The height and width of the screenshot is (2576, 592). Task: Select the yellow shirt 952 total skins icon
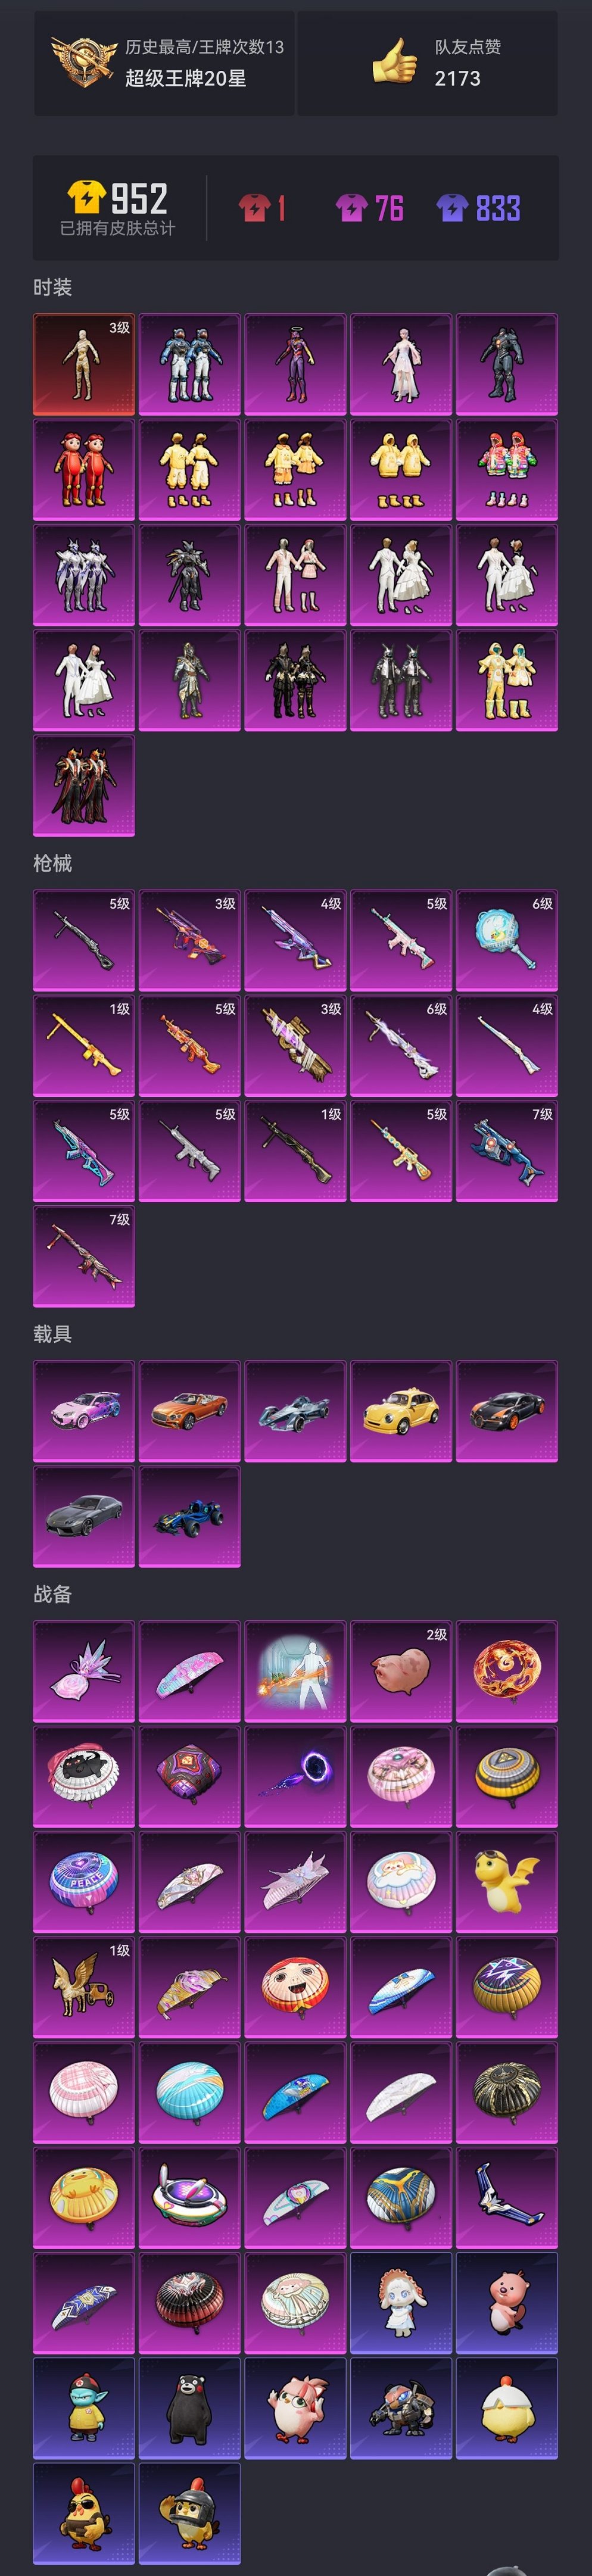point(87,197)
